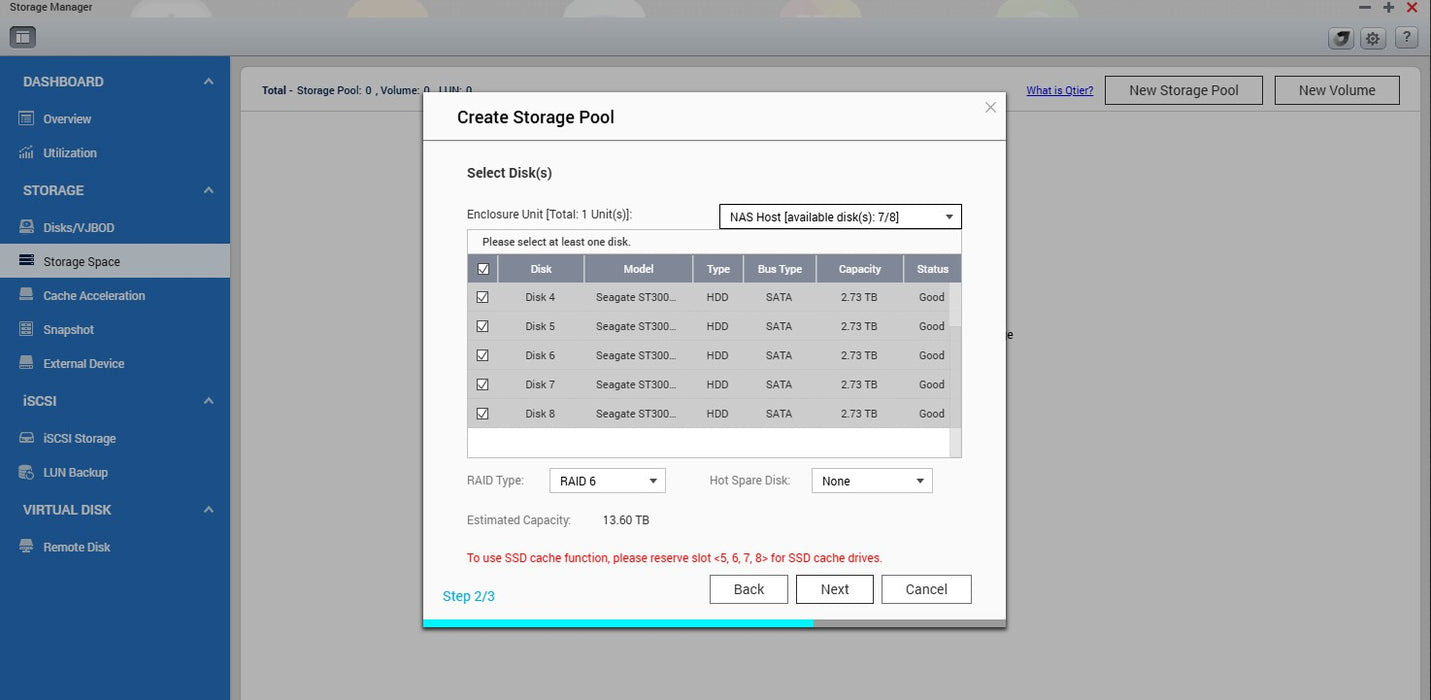Click the Type column header
Viewport: 1431px width, 700px height.
coord(718,269)
